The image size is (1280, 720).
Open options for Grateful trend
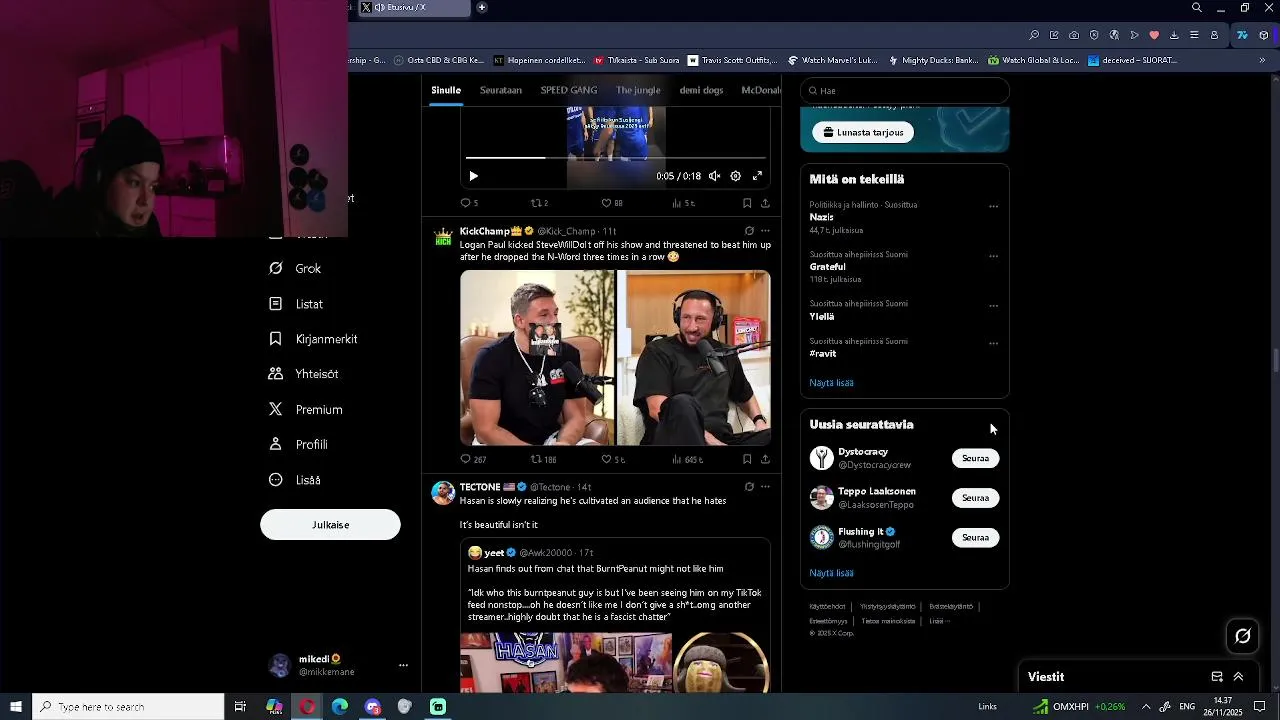993,256
